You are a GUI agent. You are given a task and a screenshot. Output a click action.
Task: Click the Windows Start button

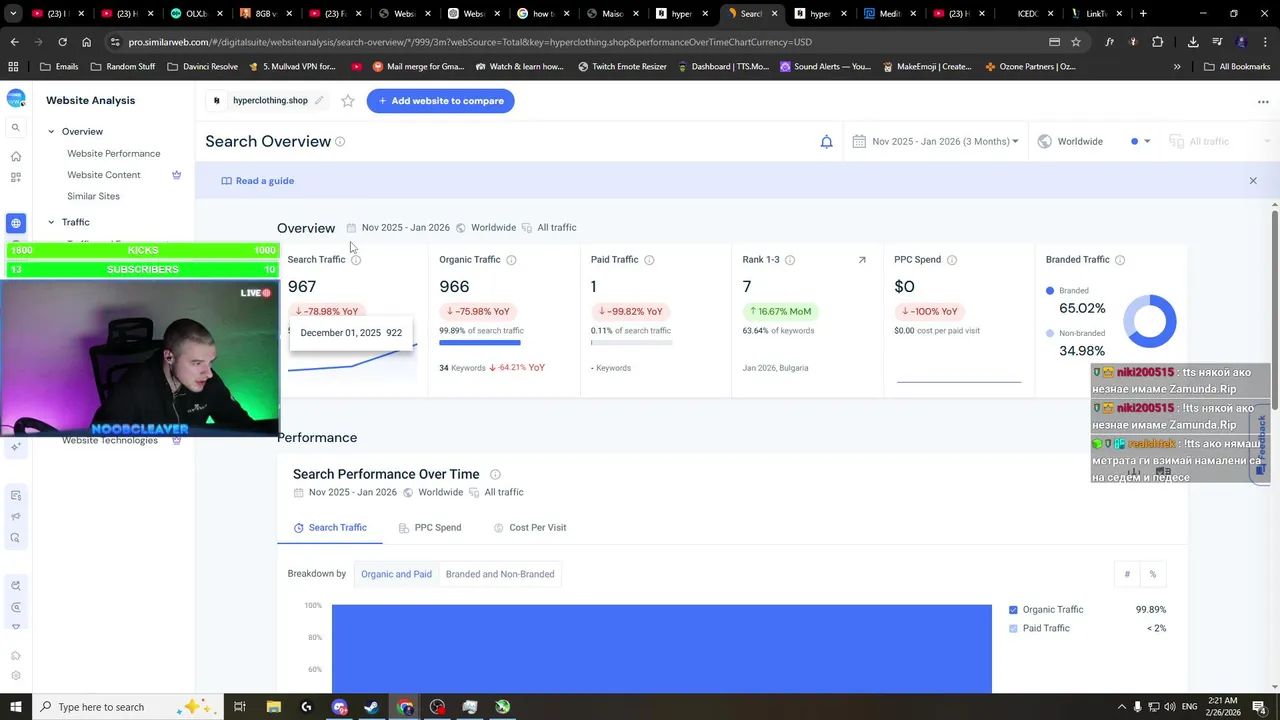click(14, 707)
